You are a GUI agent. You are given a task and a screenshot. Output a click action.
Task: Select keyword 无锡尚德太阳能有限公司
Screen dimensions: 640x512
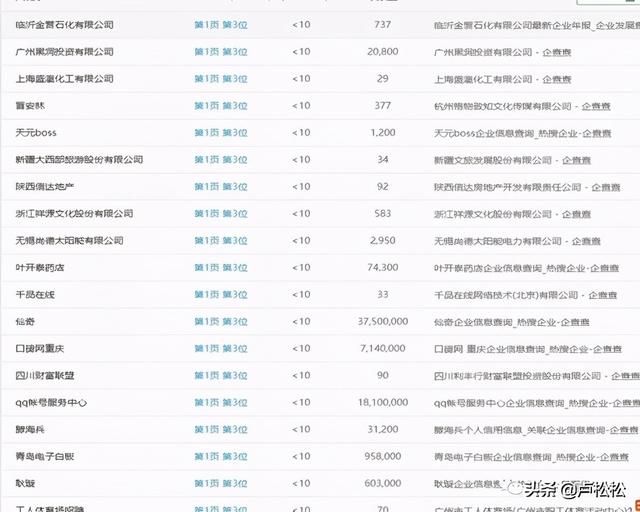pyautogui.click(x=69, y=240)
